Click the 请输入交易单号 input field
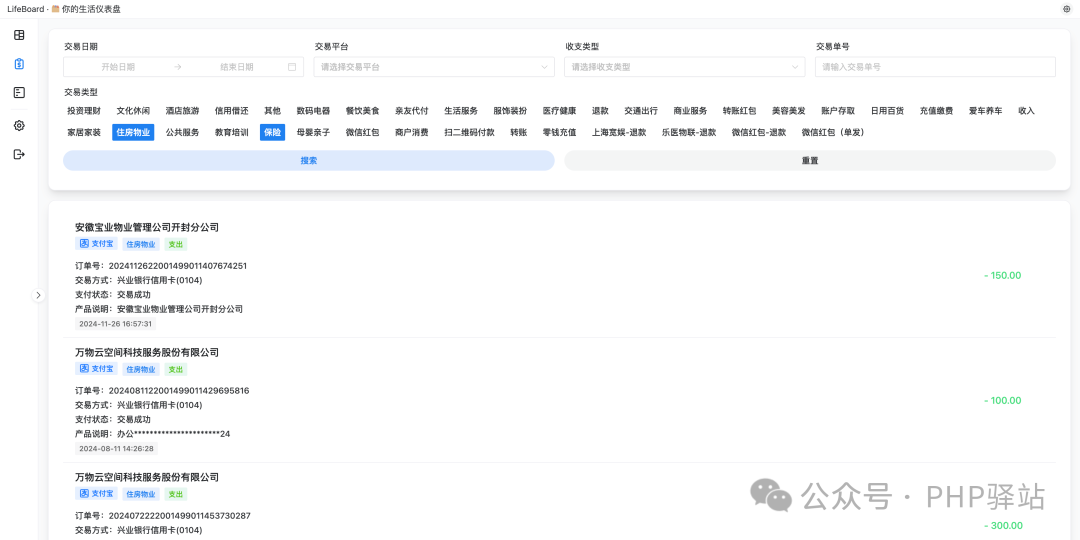 click(935, 67)
